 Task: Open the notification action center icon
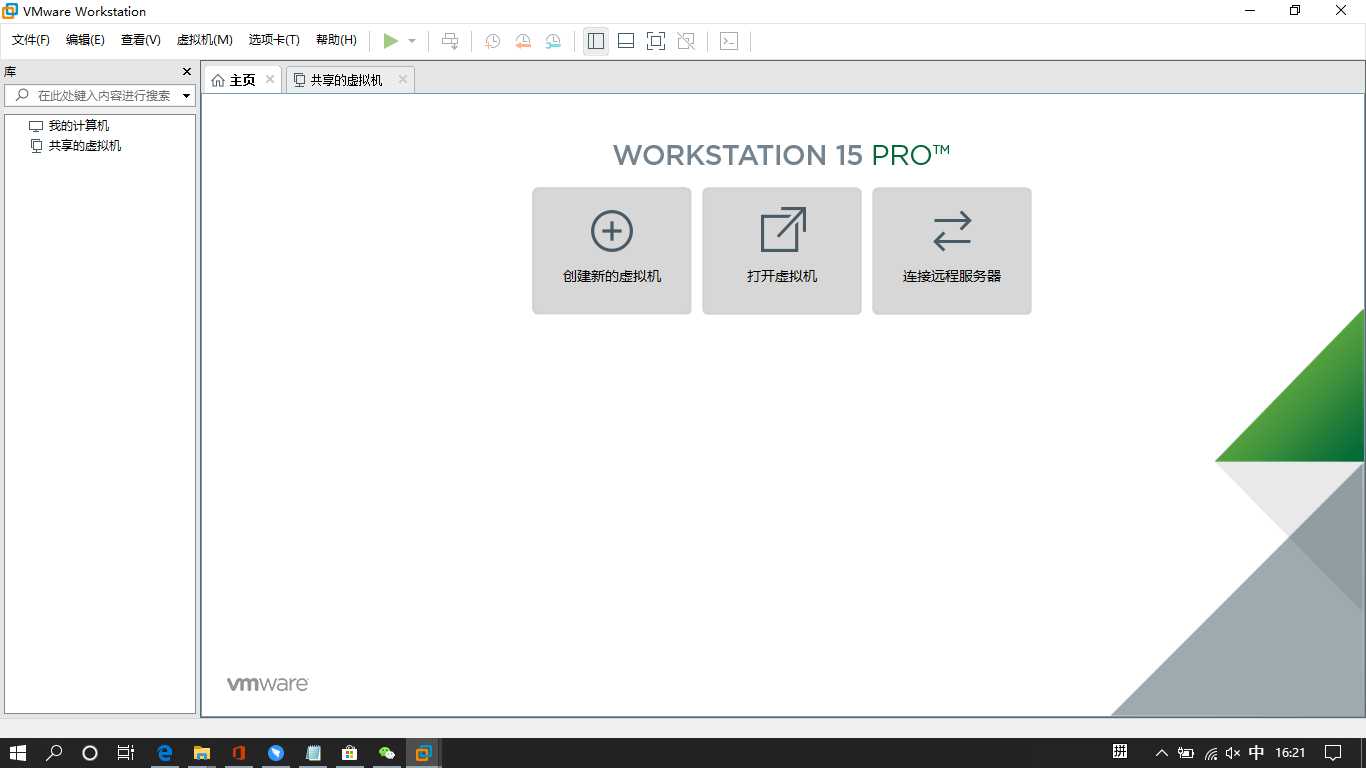pos(1333,753)
